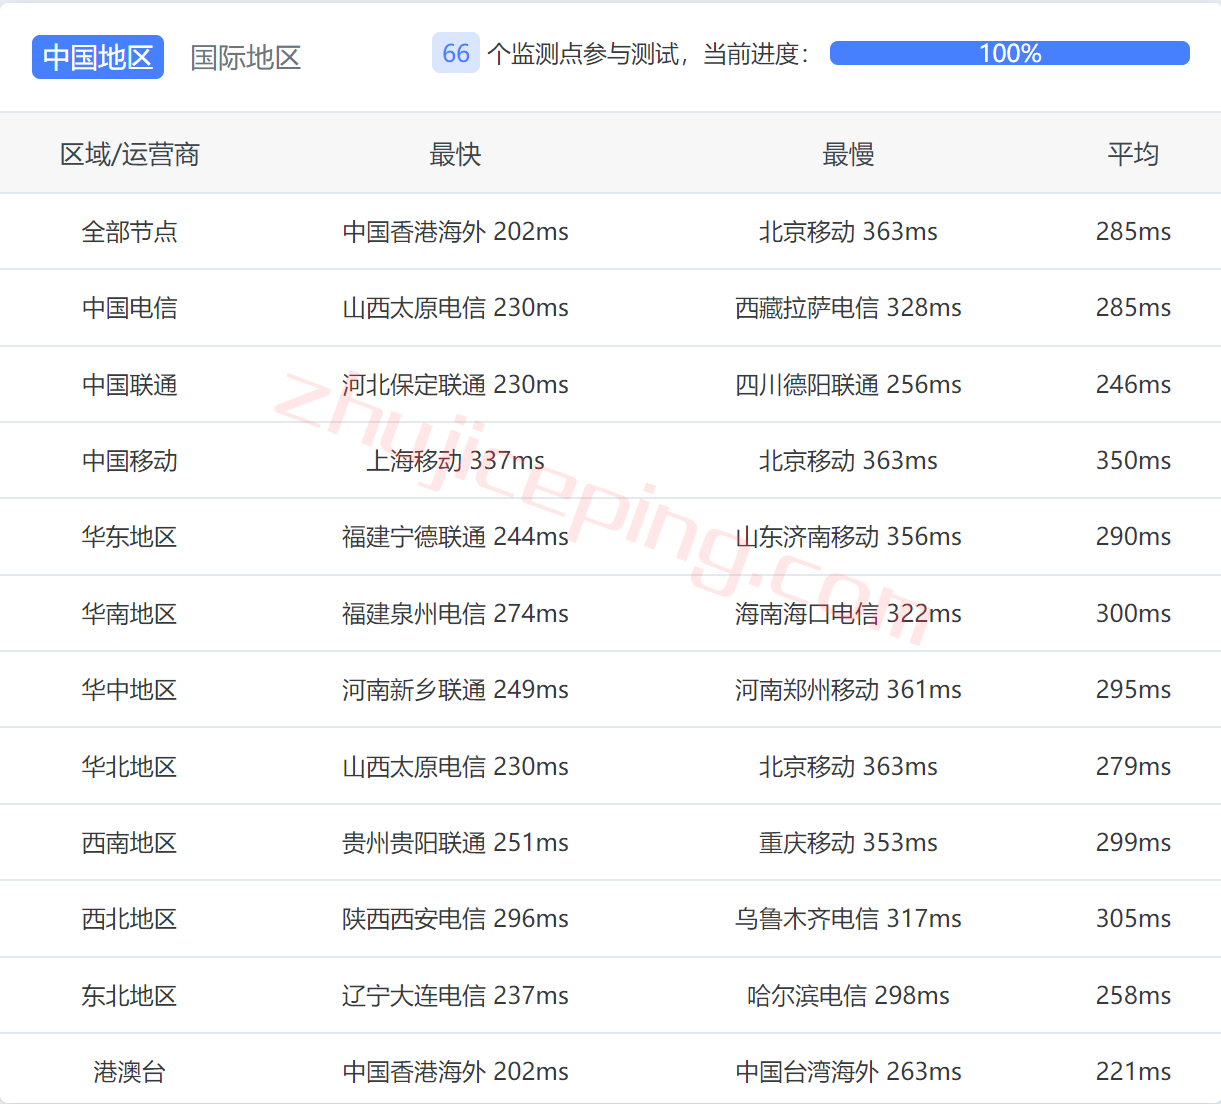The width and height of the screenshot is (1221, 1104).
Task: Click 河南郑州移动 361ms cell
Action: coord(848,690)
